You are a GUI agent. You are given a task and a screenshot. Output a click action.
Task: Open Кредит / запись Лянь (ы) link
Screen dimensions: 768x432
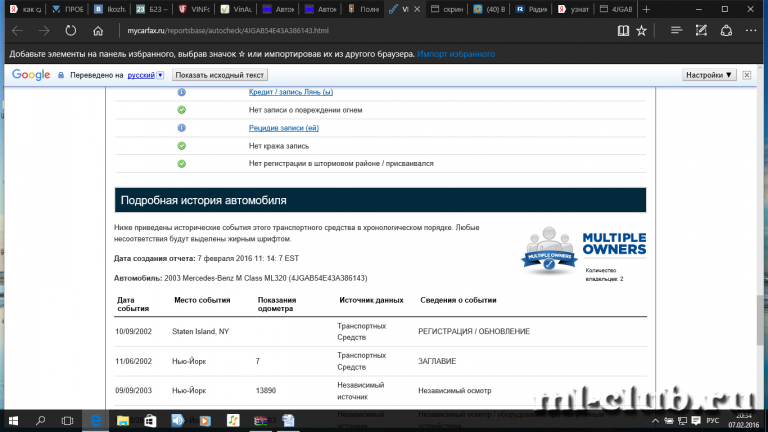click(291, 92)
